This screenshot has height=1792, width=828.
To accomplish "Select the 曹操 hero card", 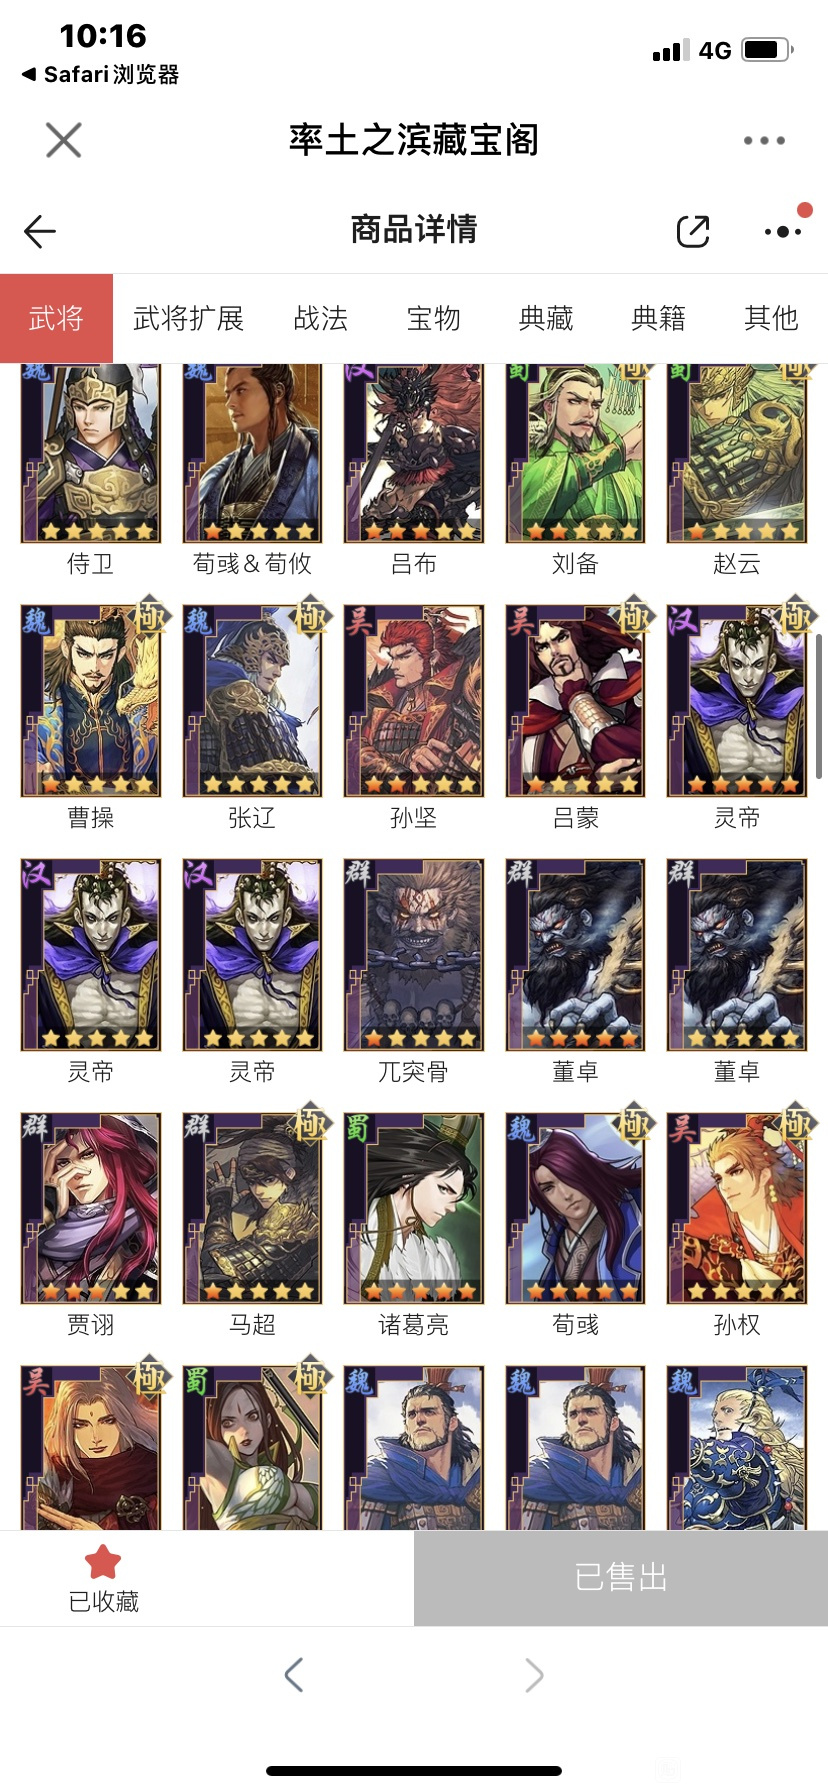I will pos(91,717).
